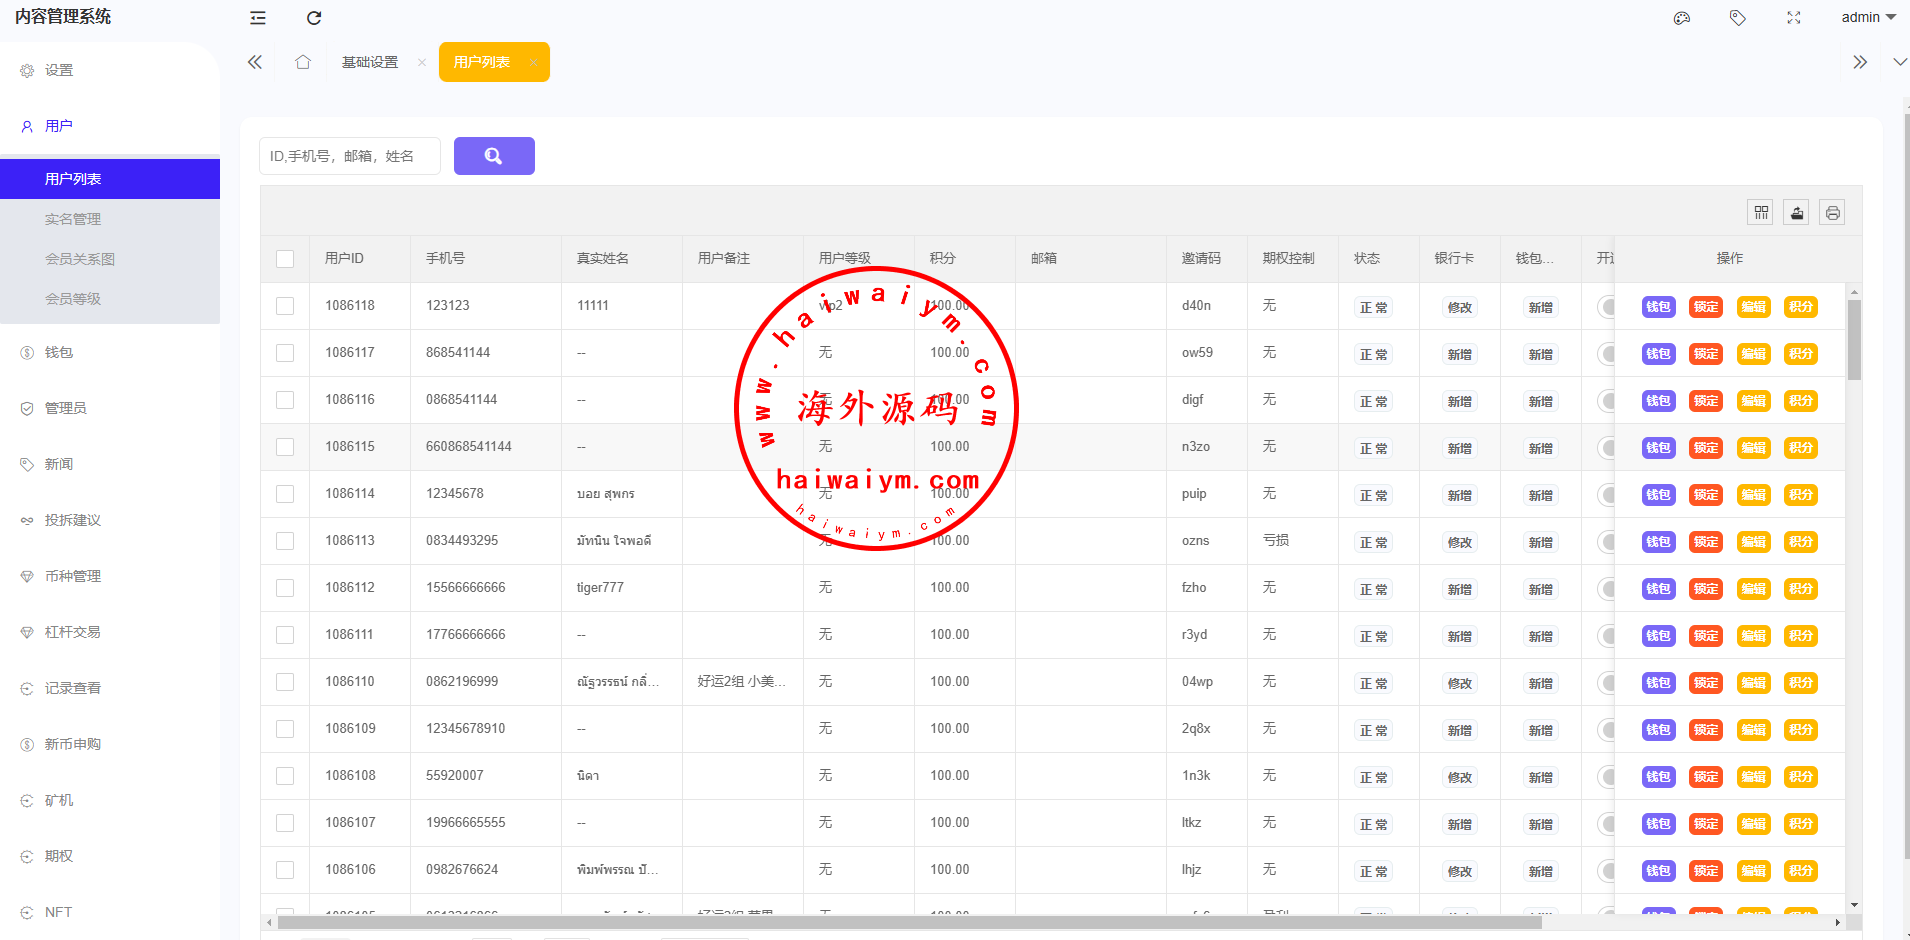The image size is (1910, 940).
Task: Open the theme palette icon in header
Action: [x=1682, y=18]
